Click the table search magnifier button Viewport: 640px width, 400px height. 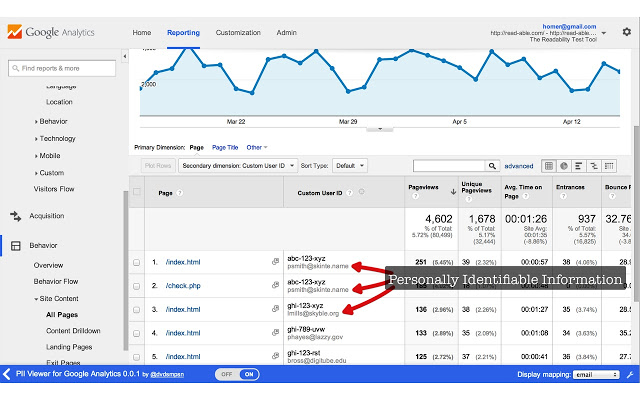492,166
